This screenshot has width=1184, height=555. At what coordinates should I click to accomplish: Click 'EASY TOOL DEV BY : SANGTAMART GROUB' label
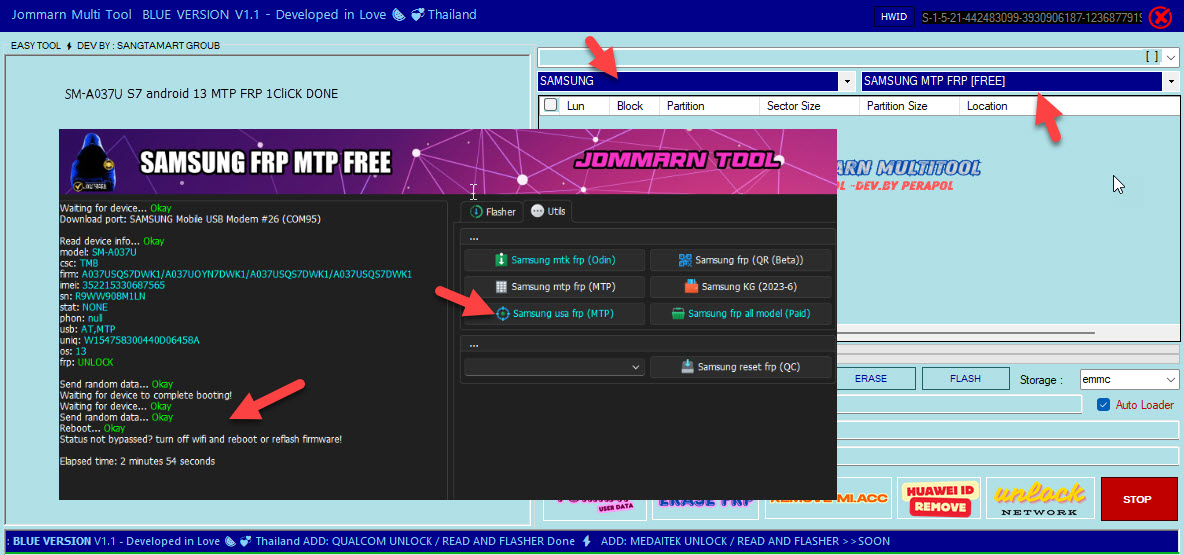[x=116, y=46]
